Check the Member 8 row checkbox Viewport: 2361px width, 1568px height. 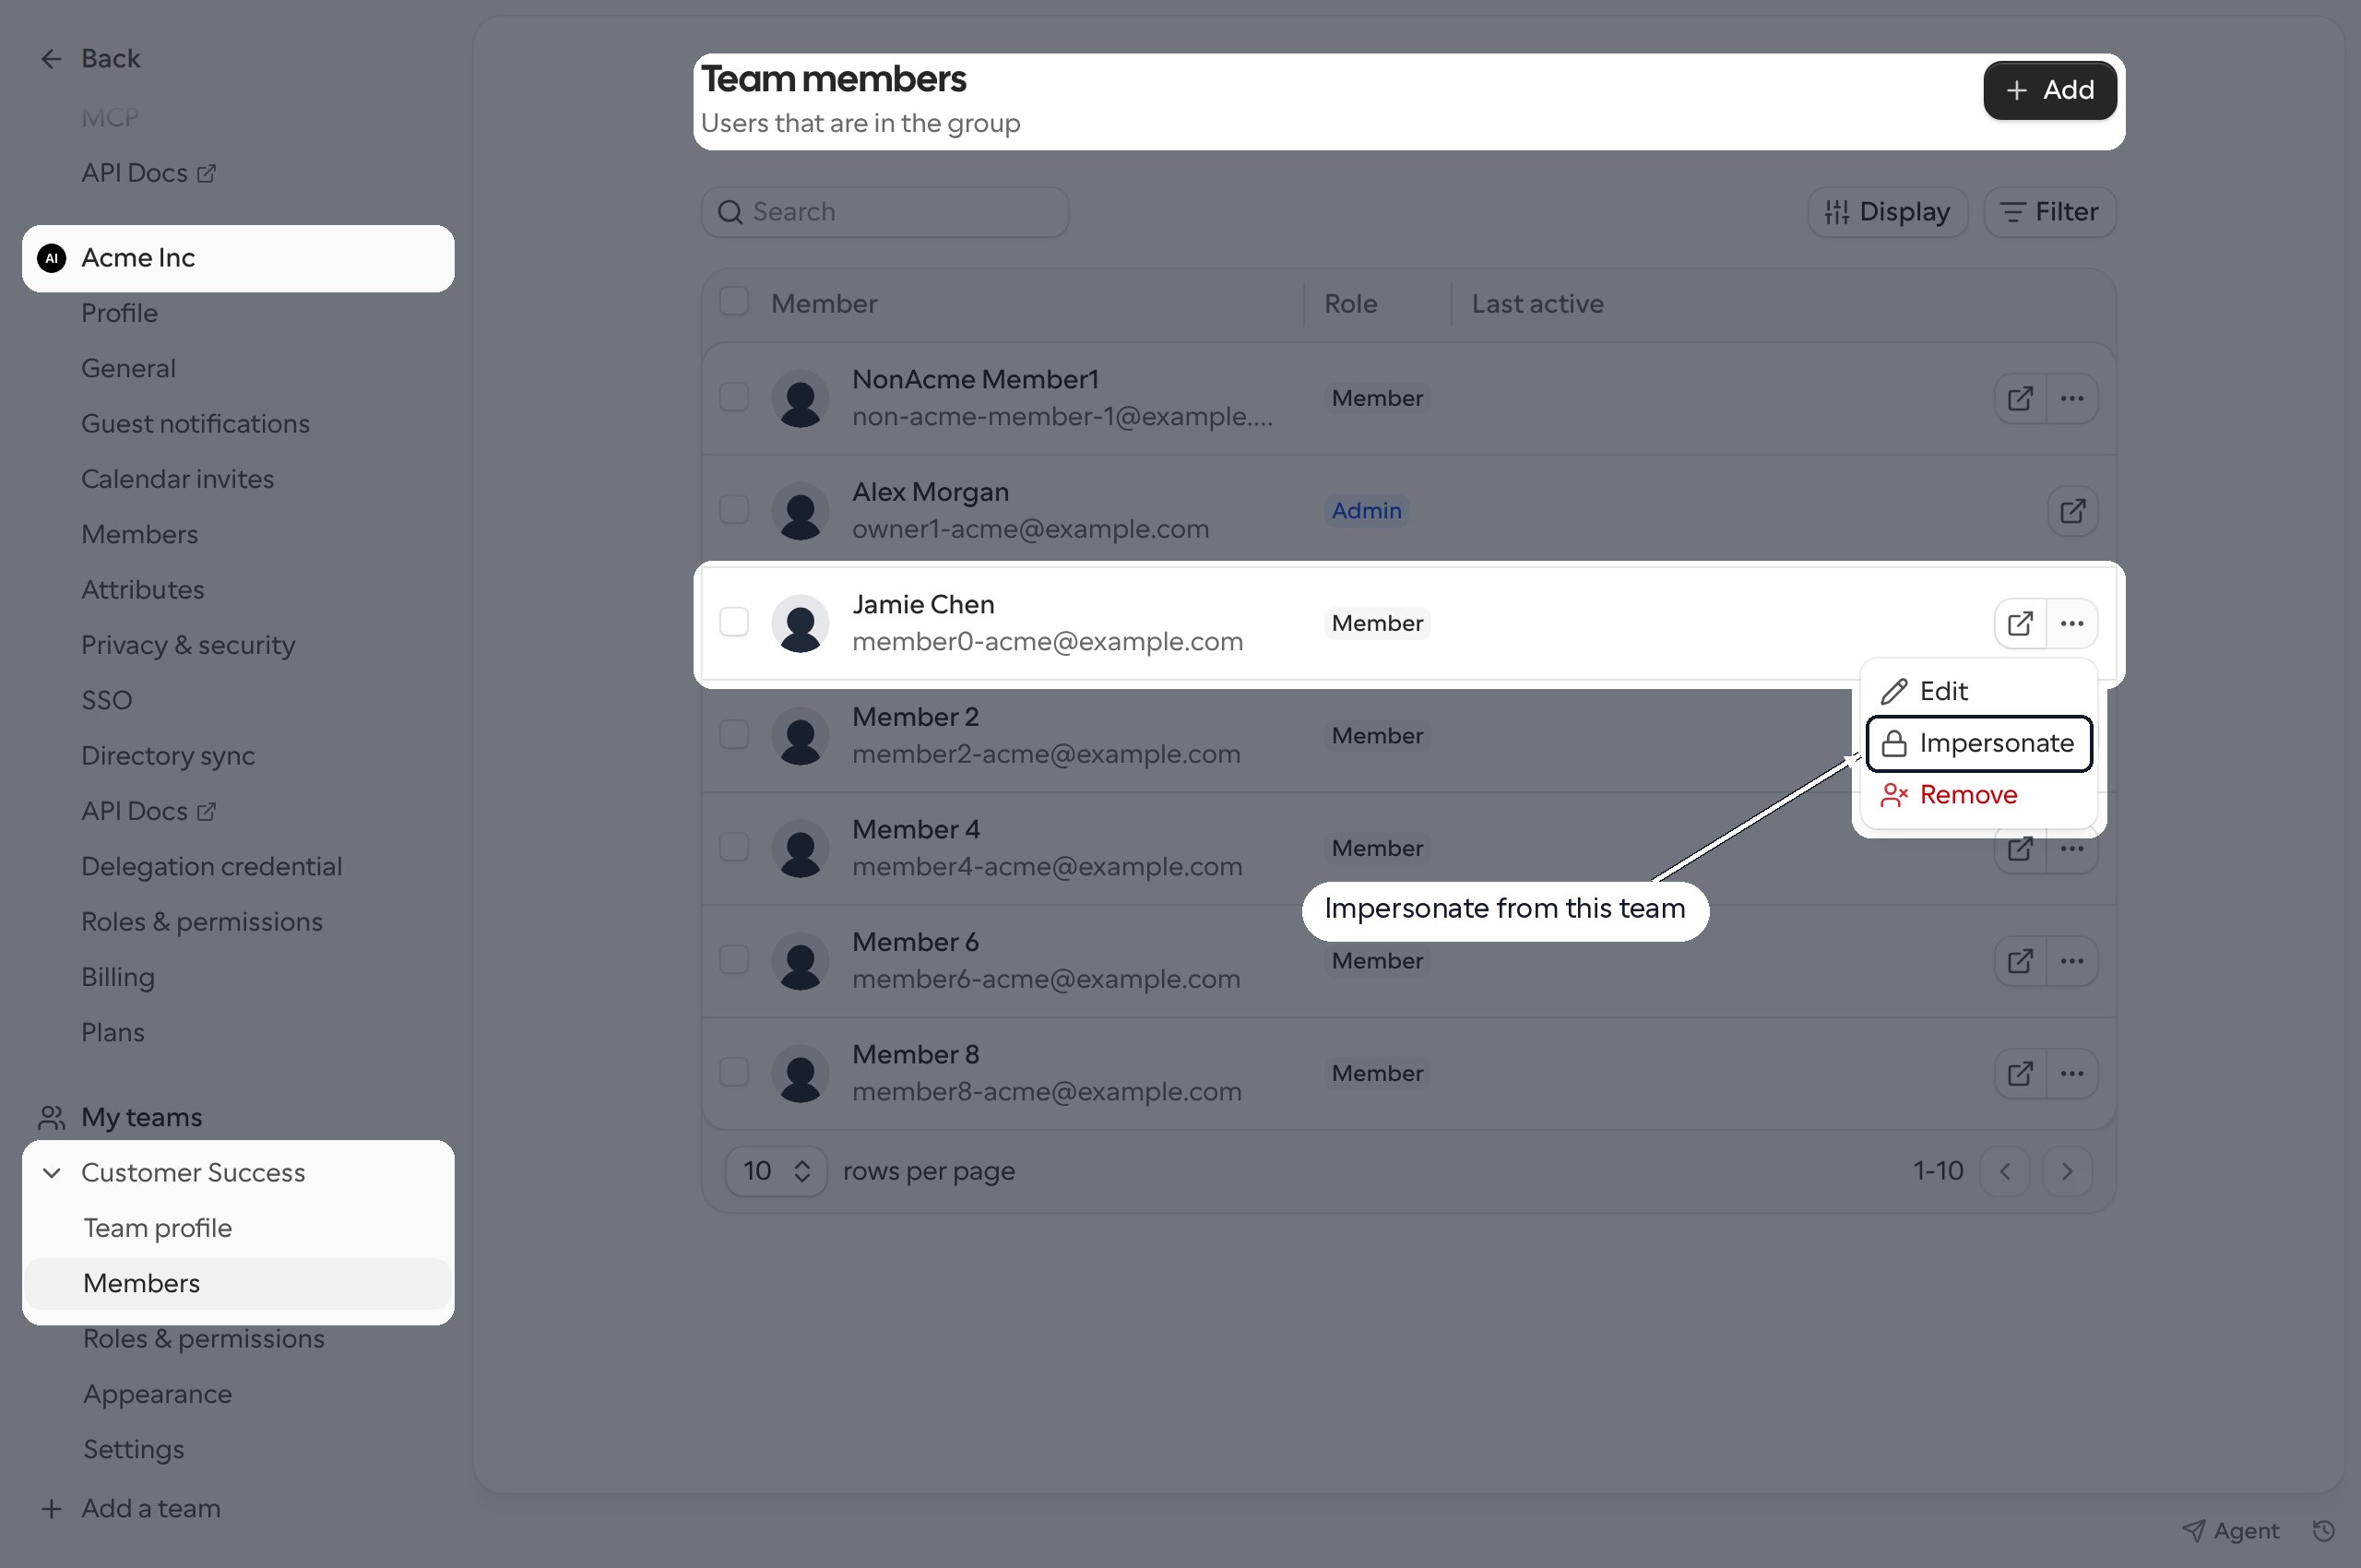[x=734, y=1072]
